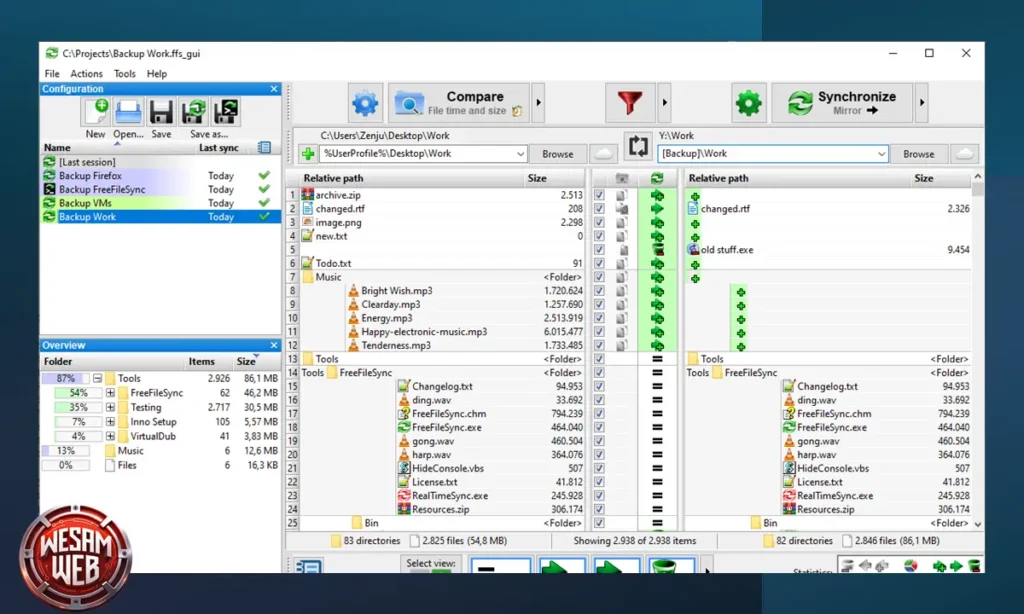Open synchronization settings via green gear

[x=748, y=101]
